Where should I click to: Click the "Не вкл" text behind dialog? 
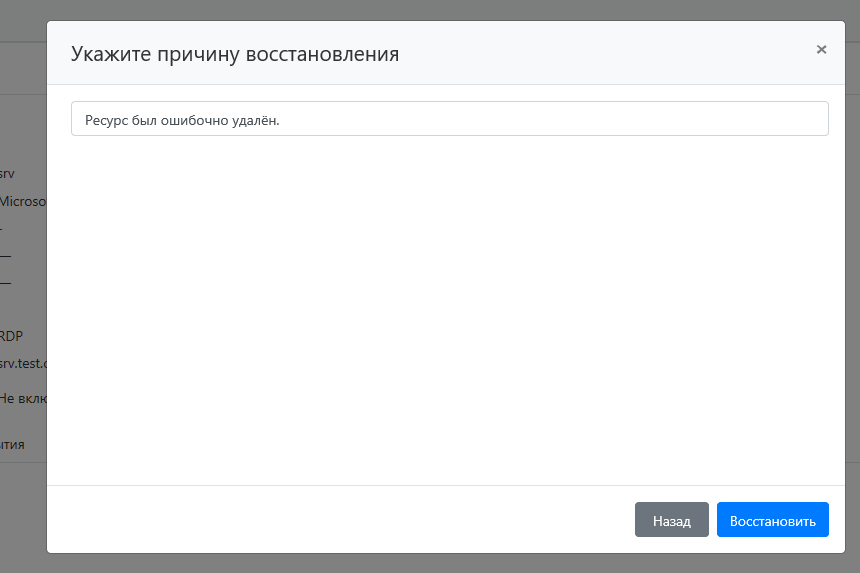click(x=23, y=398)
